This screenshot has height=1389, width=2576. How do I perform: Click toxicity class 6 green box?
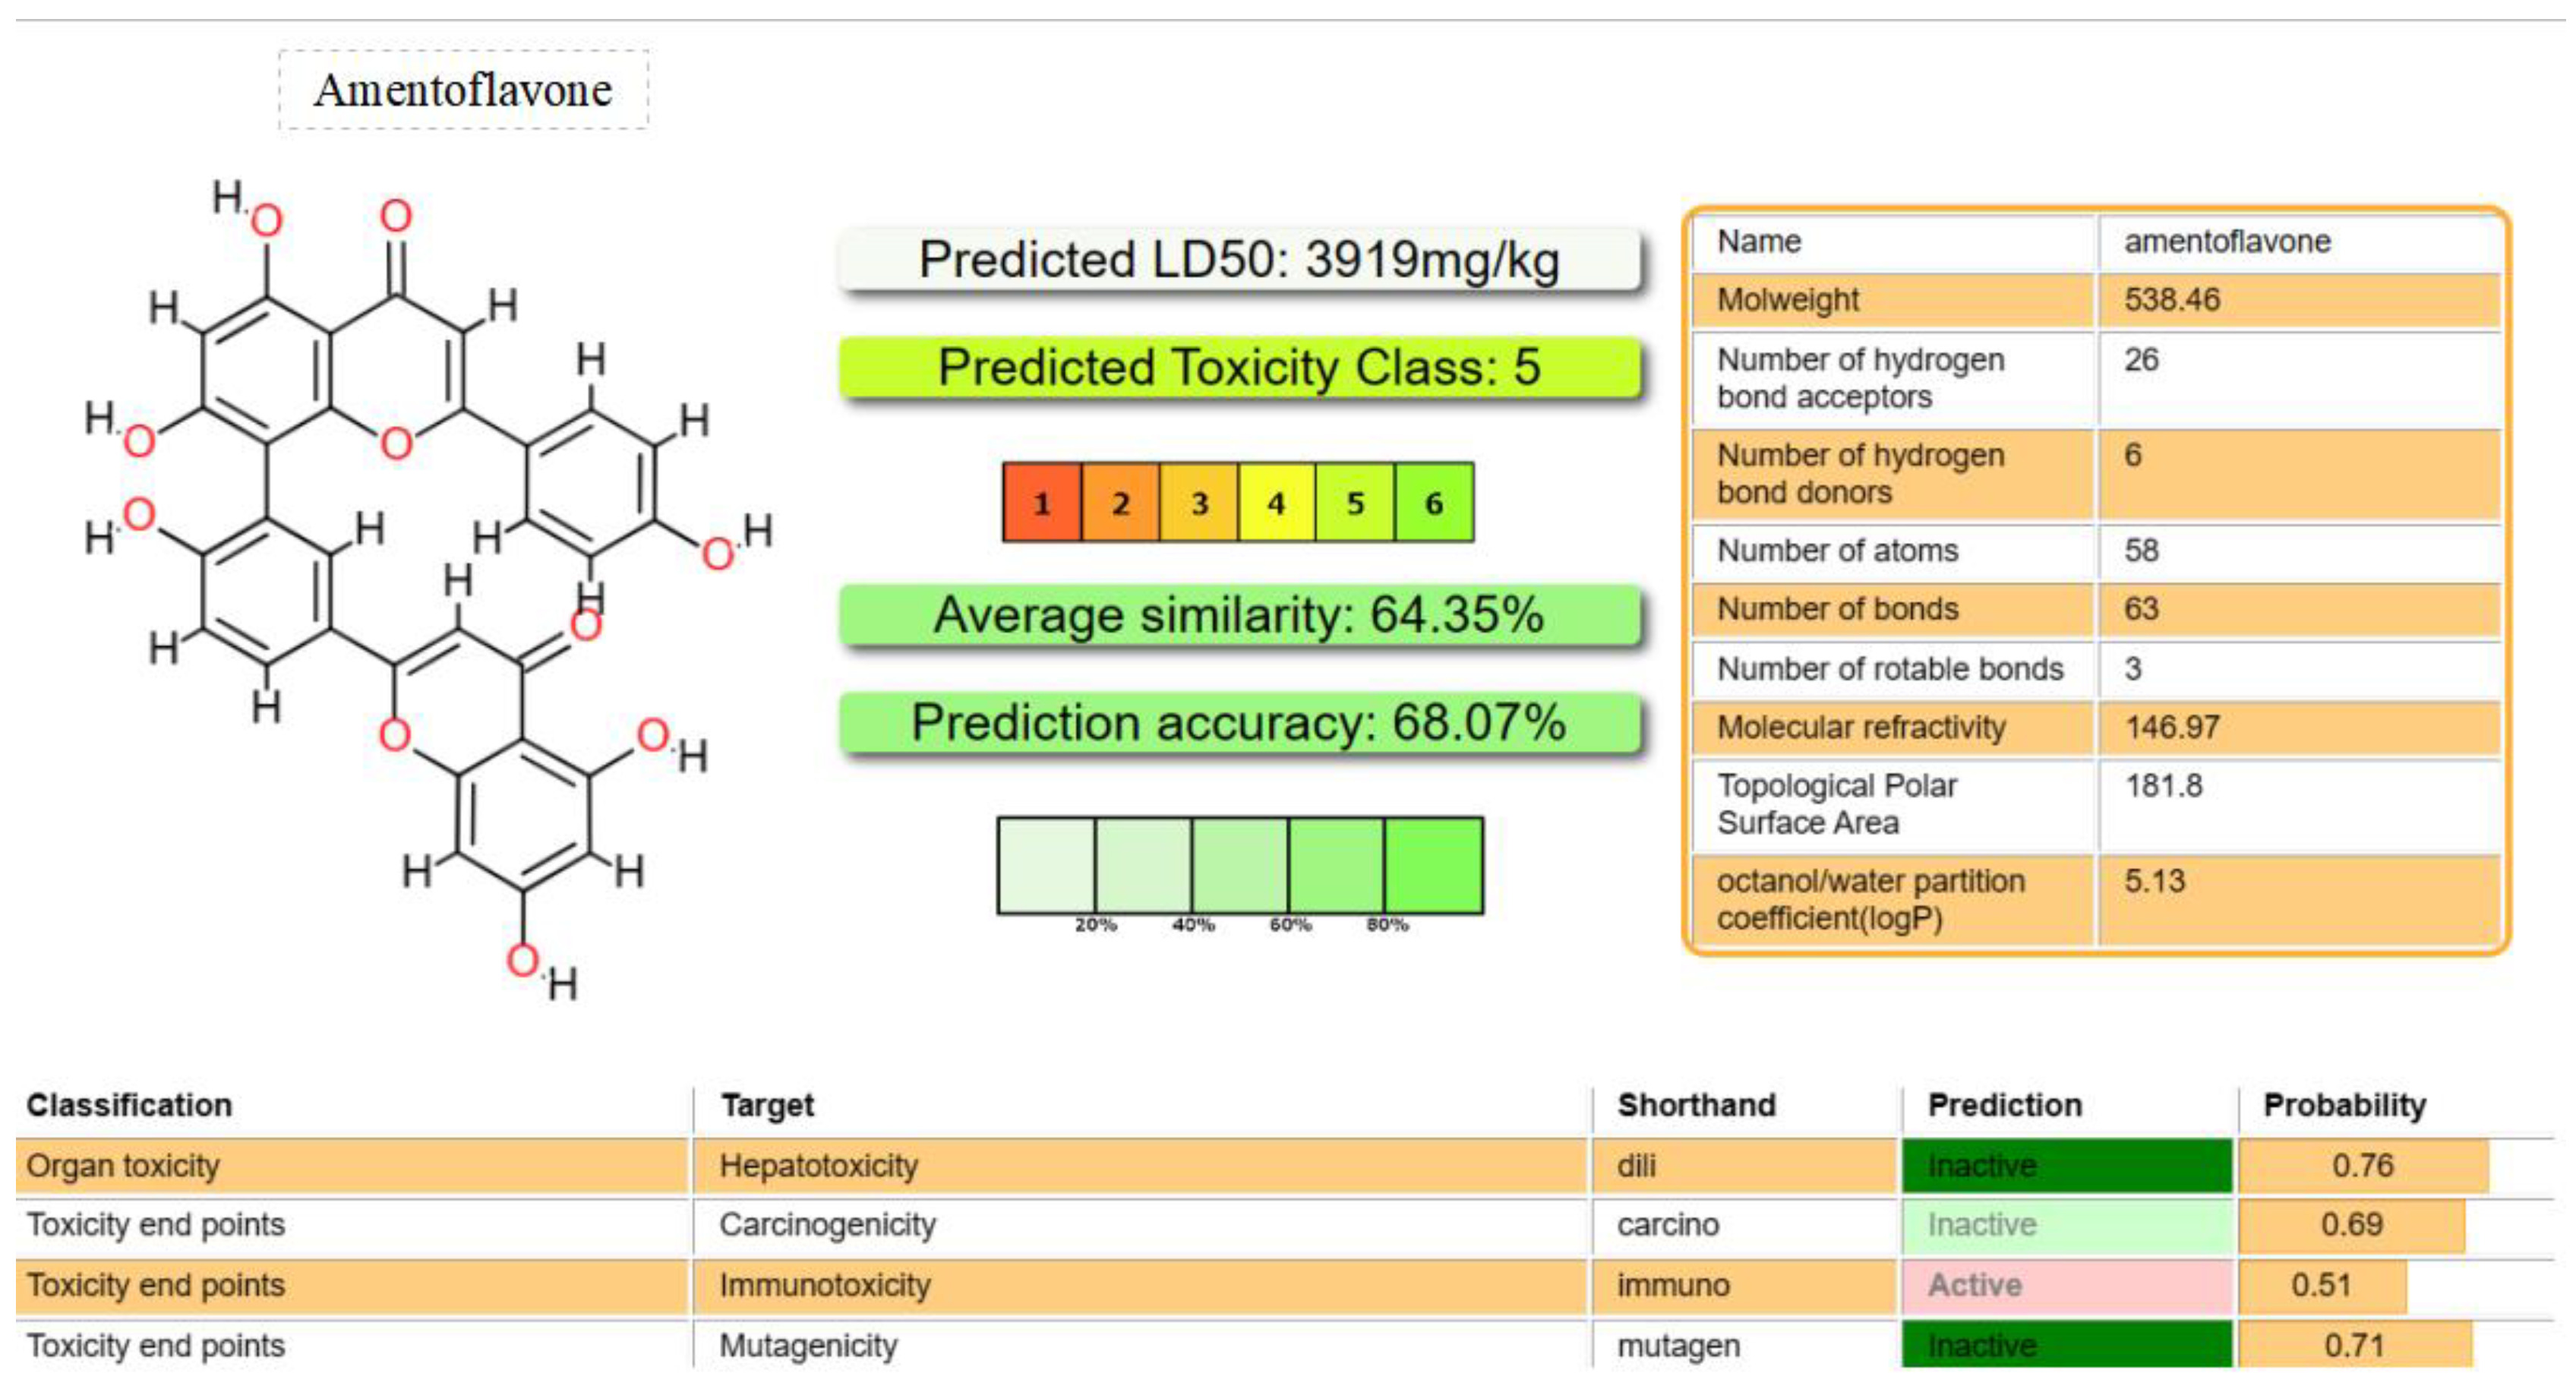1433,502
